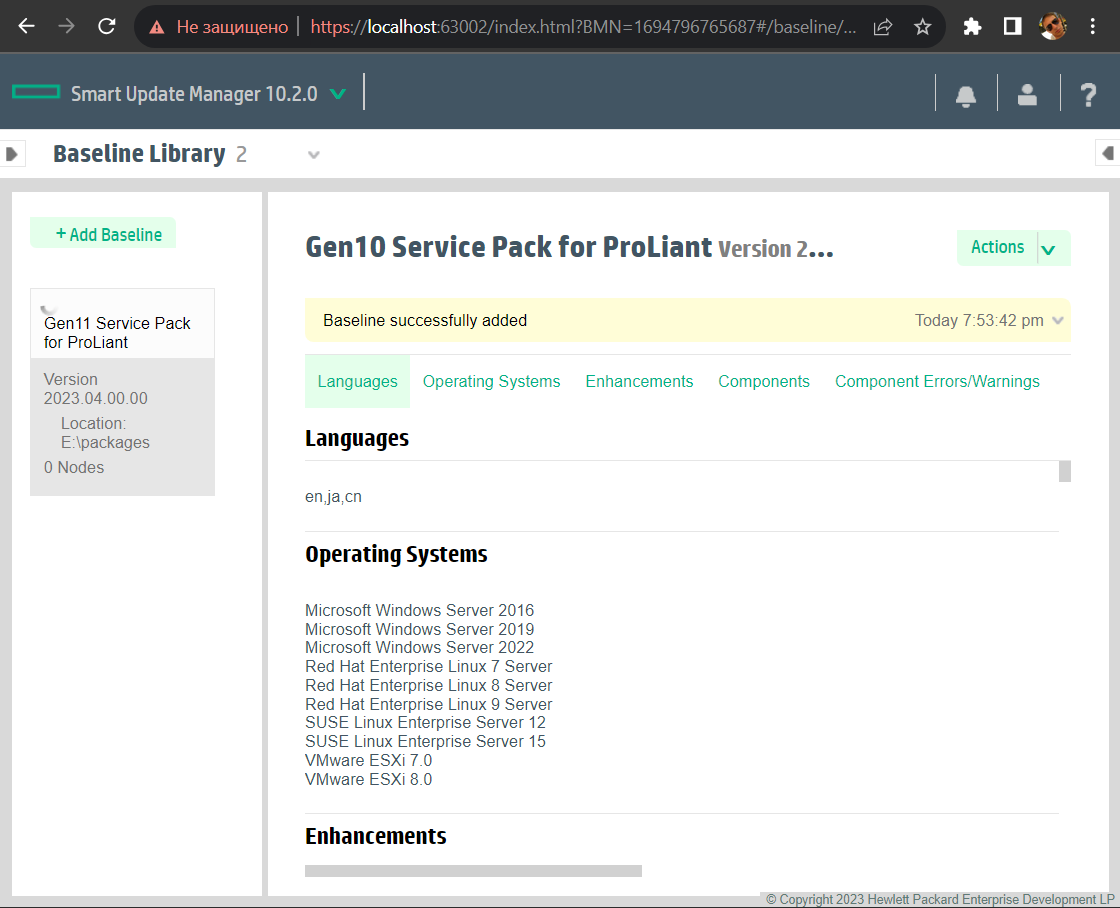Expand the left panel arrow

click(x=12, y=154)
